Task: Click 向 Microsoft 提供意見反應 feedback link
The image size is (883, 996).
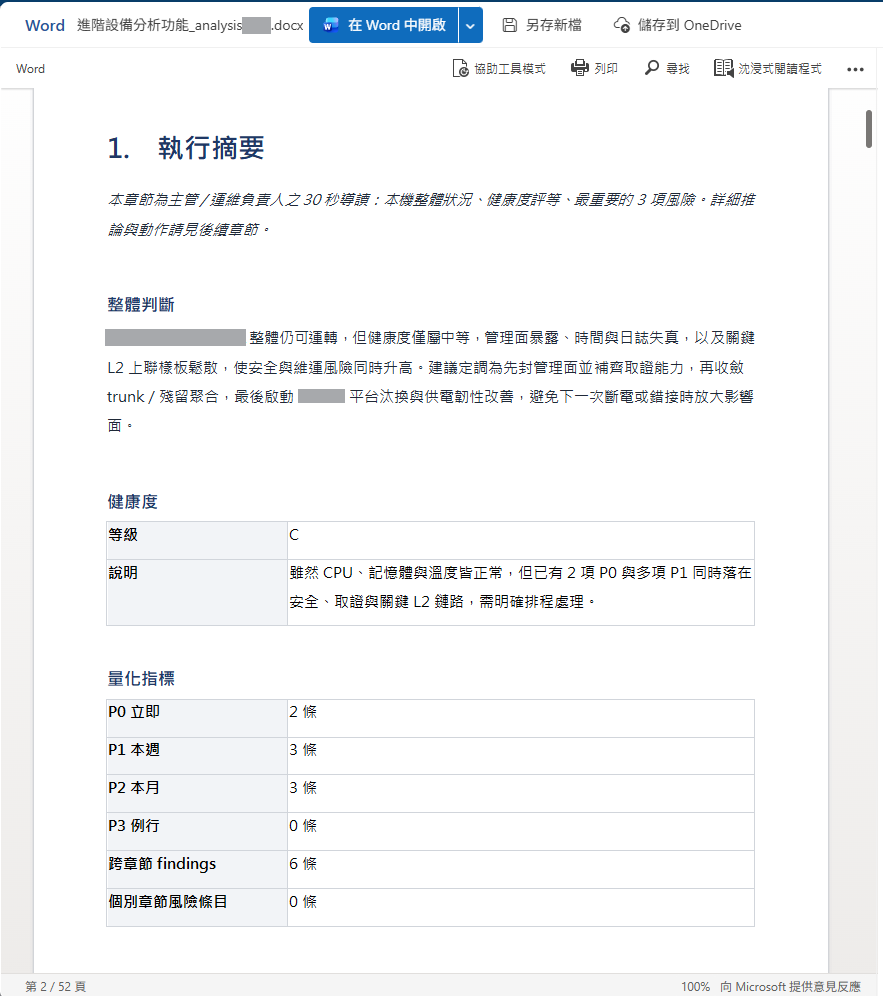Action: point(790,986)
